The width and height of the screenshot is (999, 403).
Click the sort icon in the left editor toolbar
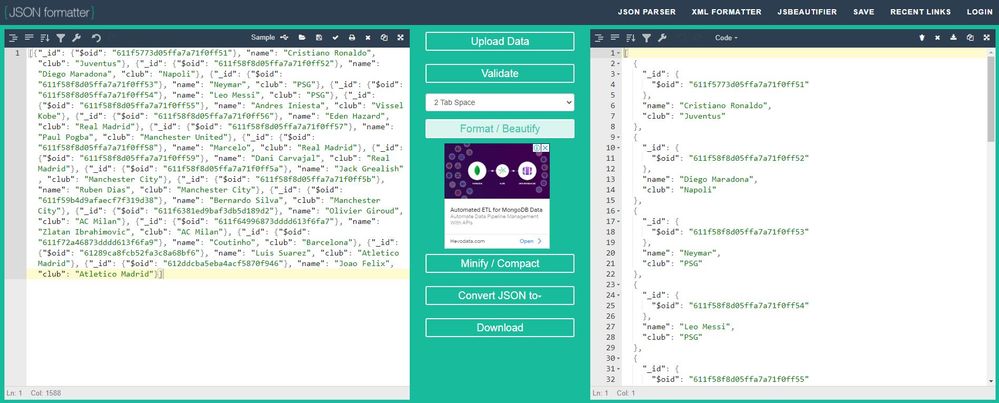coord(45,38)
